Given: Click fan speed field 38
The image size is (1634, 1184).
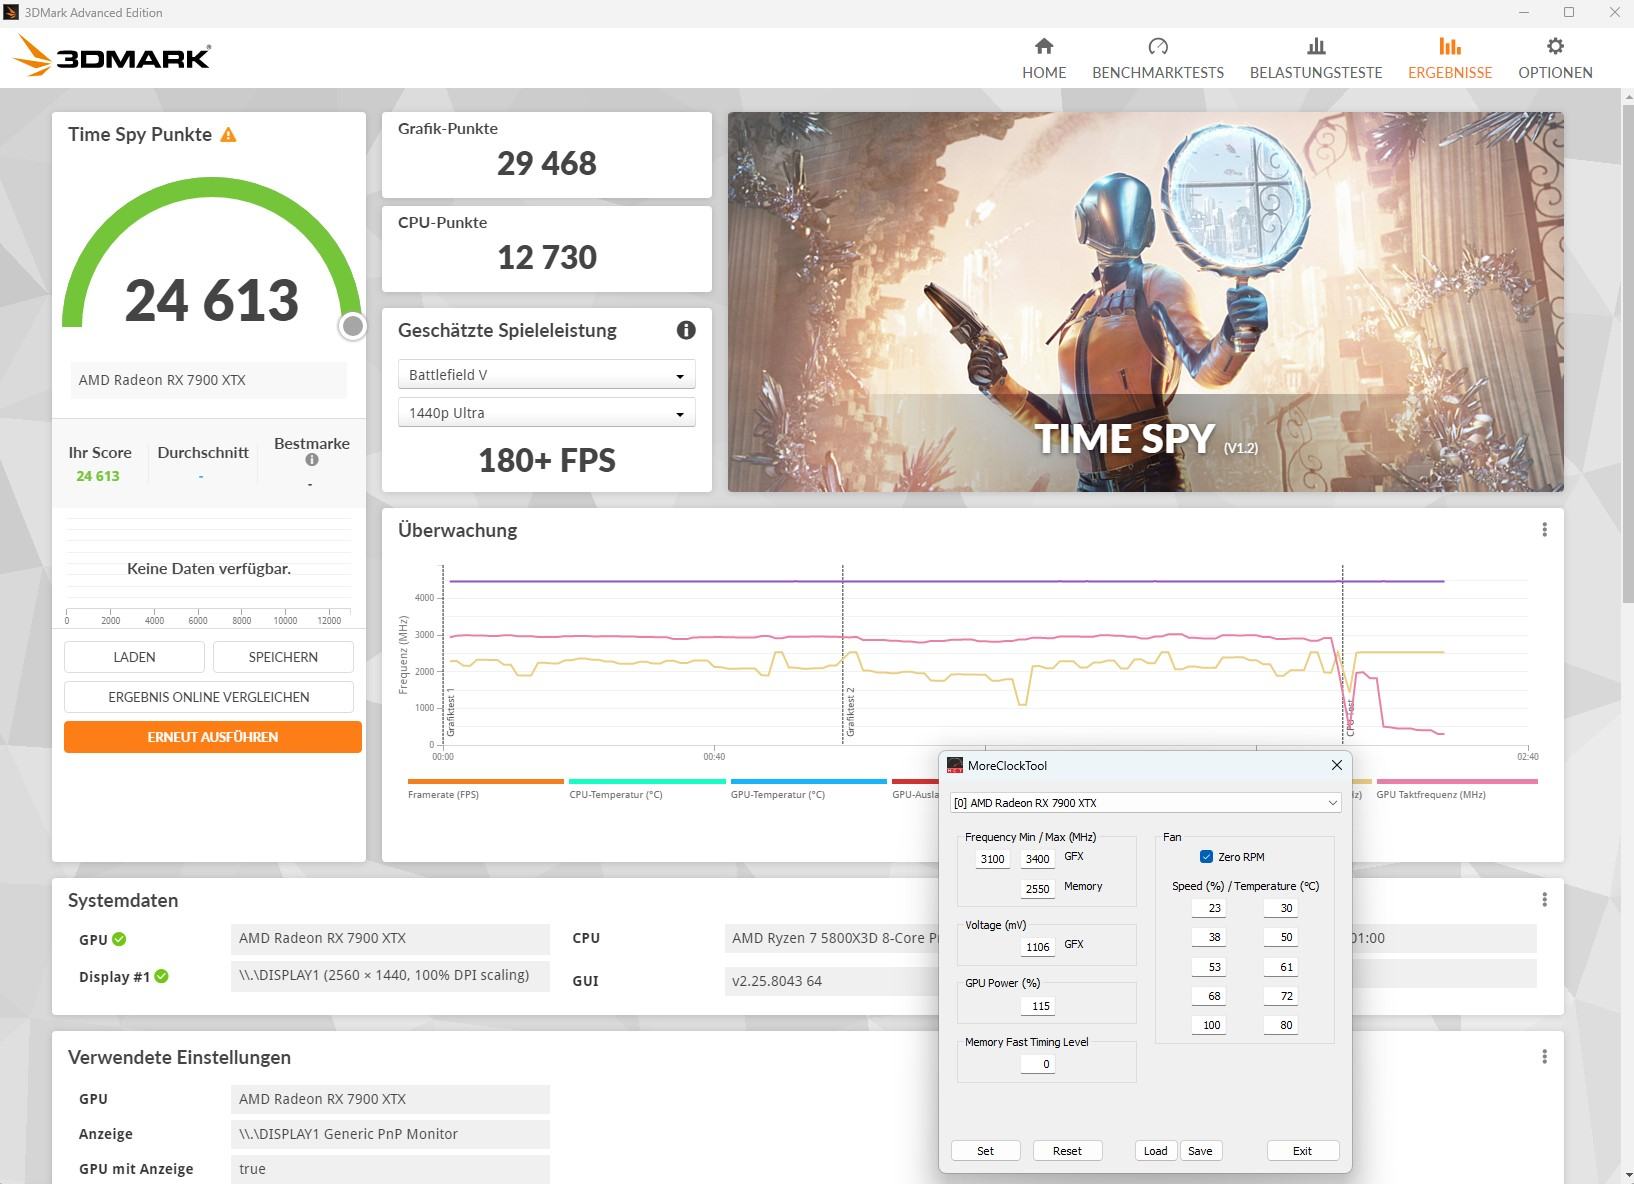Looking at the screenshot, I should coord(1208,937).
